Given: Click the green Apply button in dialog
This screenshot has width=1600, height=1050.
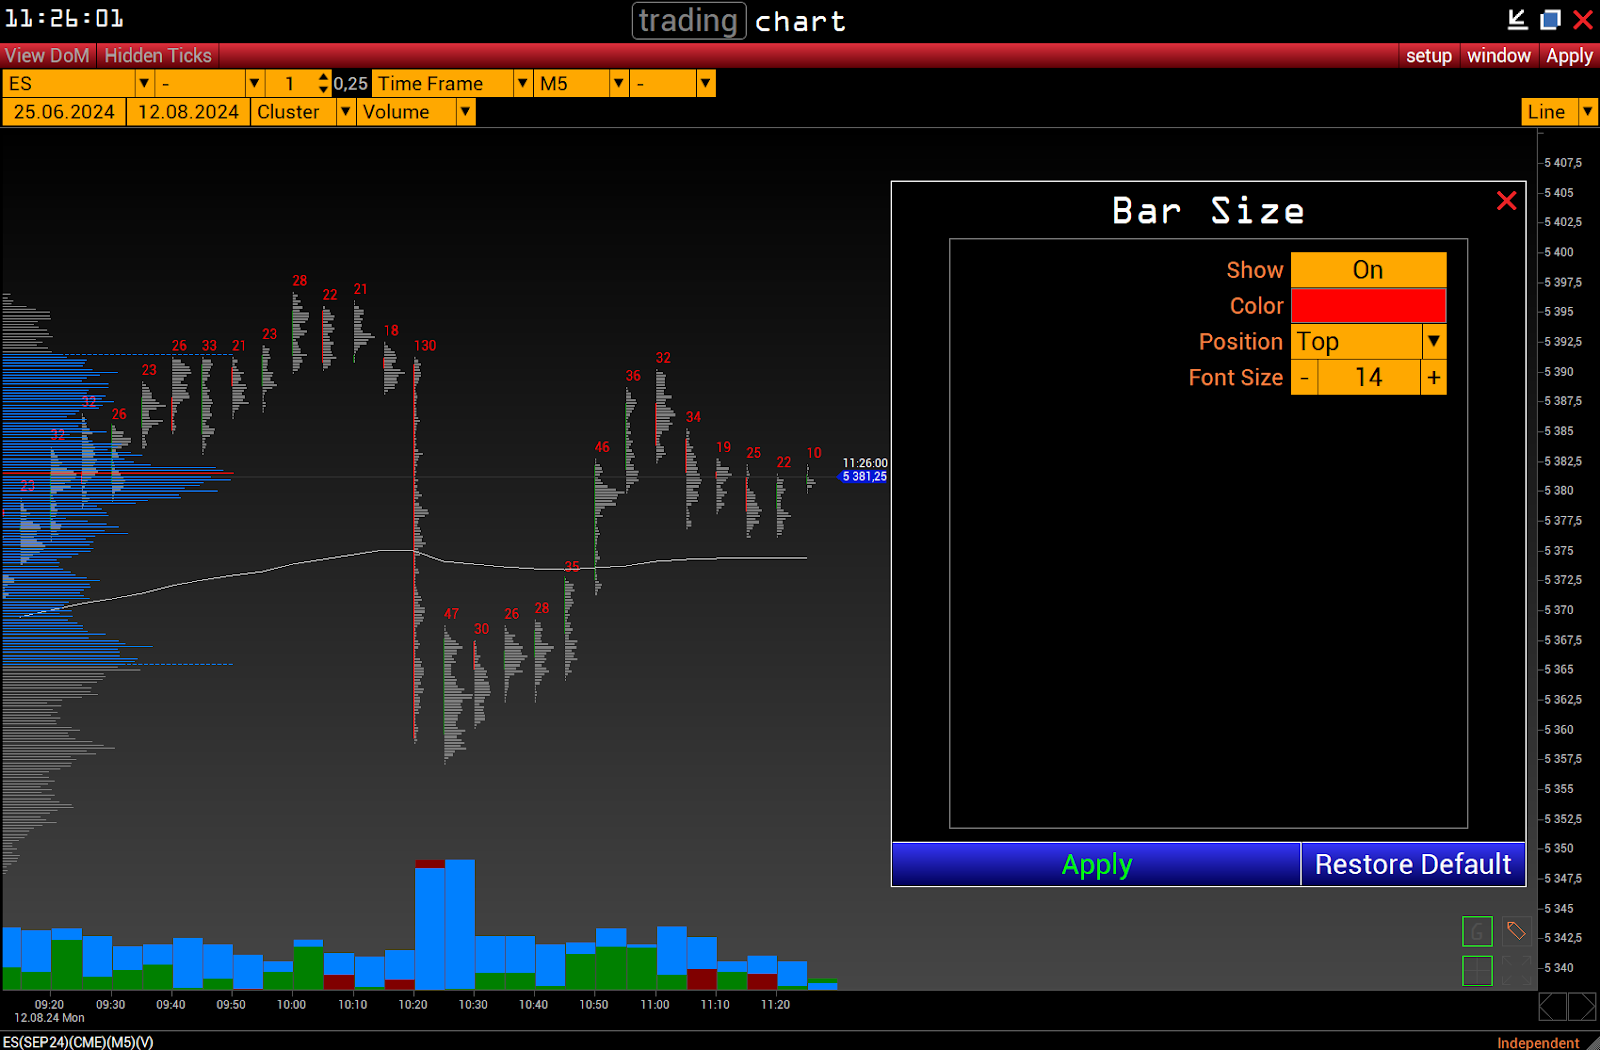Looking at the screenshot, I should point(1096,864).
